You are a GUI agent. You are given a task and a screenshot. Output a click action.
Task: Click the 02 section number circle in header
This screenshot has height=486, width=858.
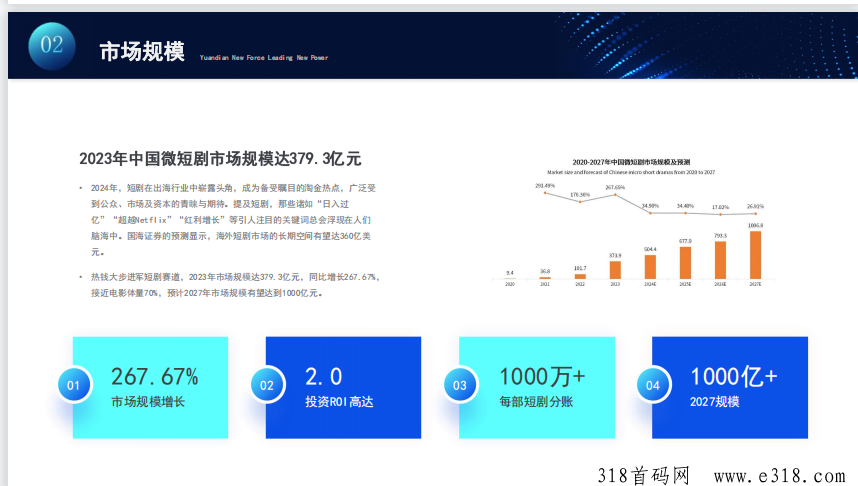click(x=52, y=46)
